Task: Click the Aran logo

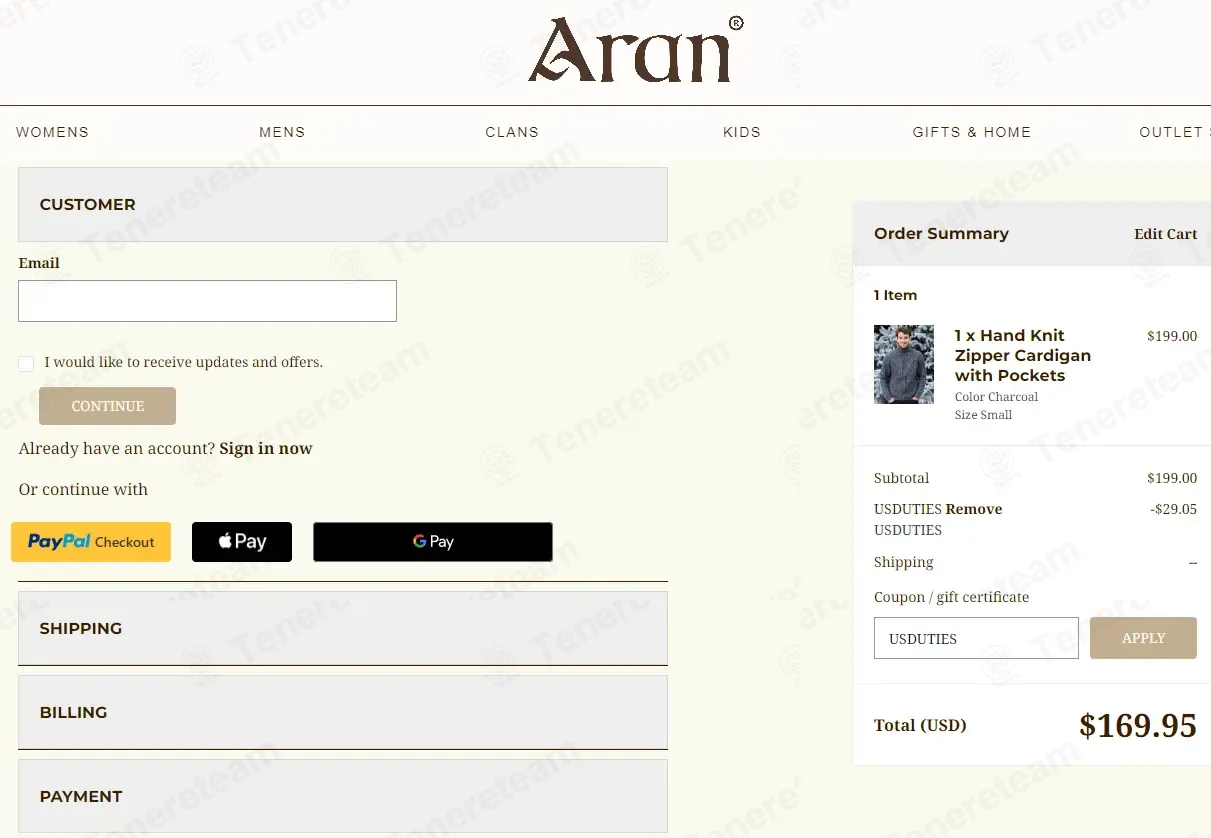Action: click(x=636, y=50)
